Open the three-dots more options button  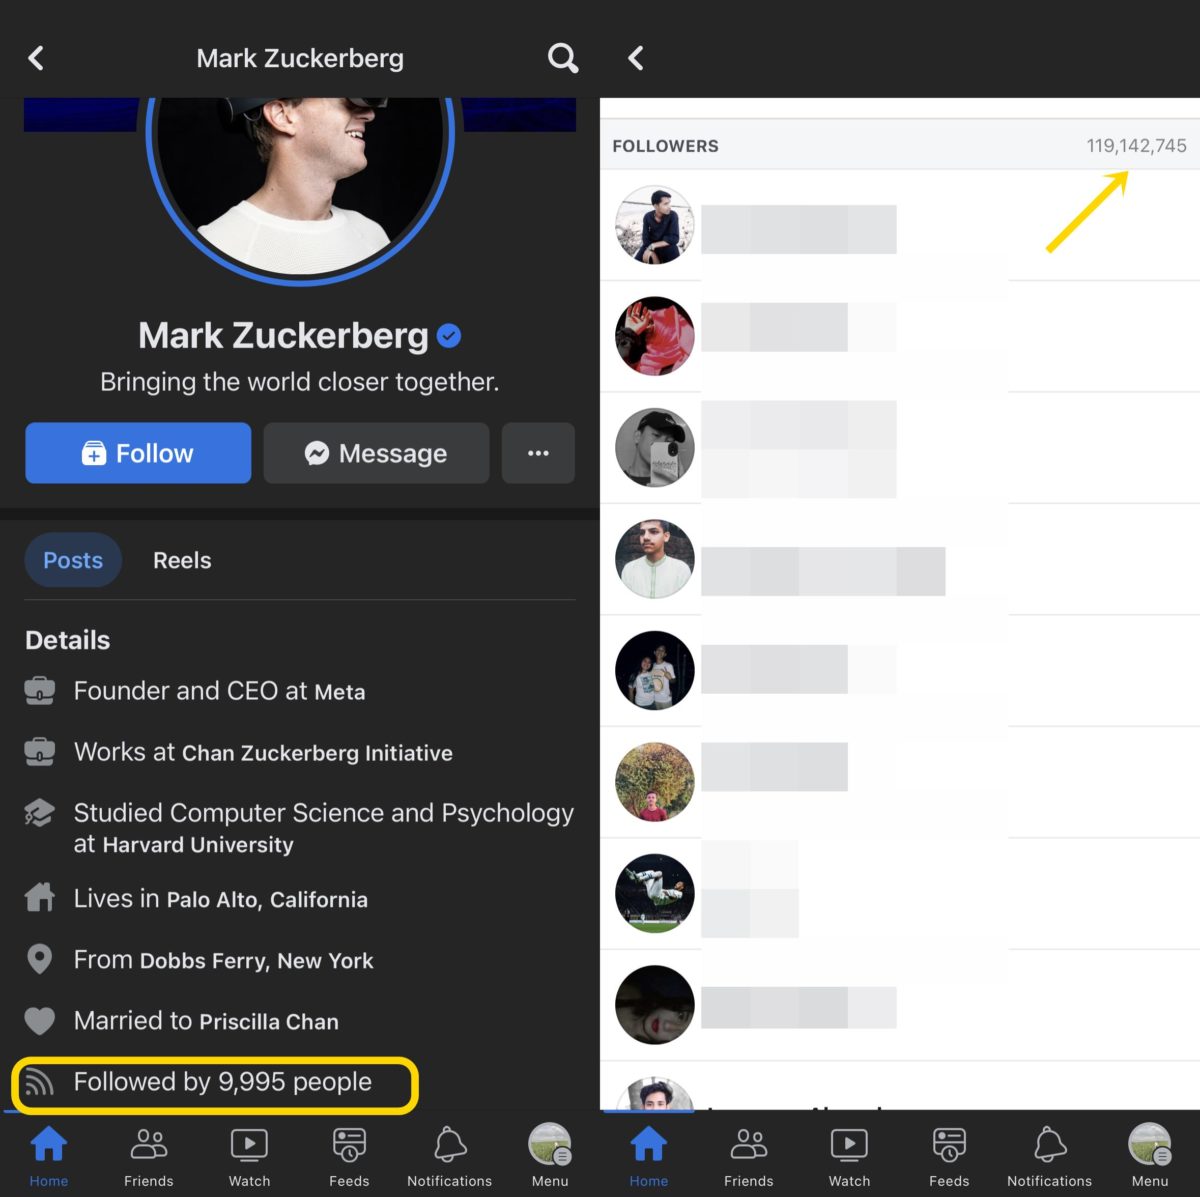[x=538, y=453]
